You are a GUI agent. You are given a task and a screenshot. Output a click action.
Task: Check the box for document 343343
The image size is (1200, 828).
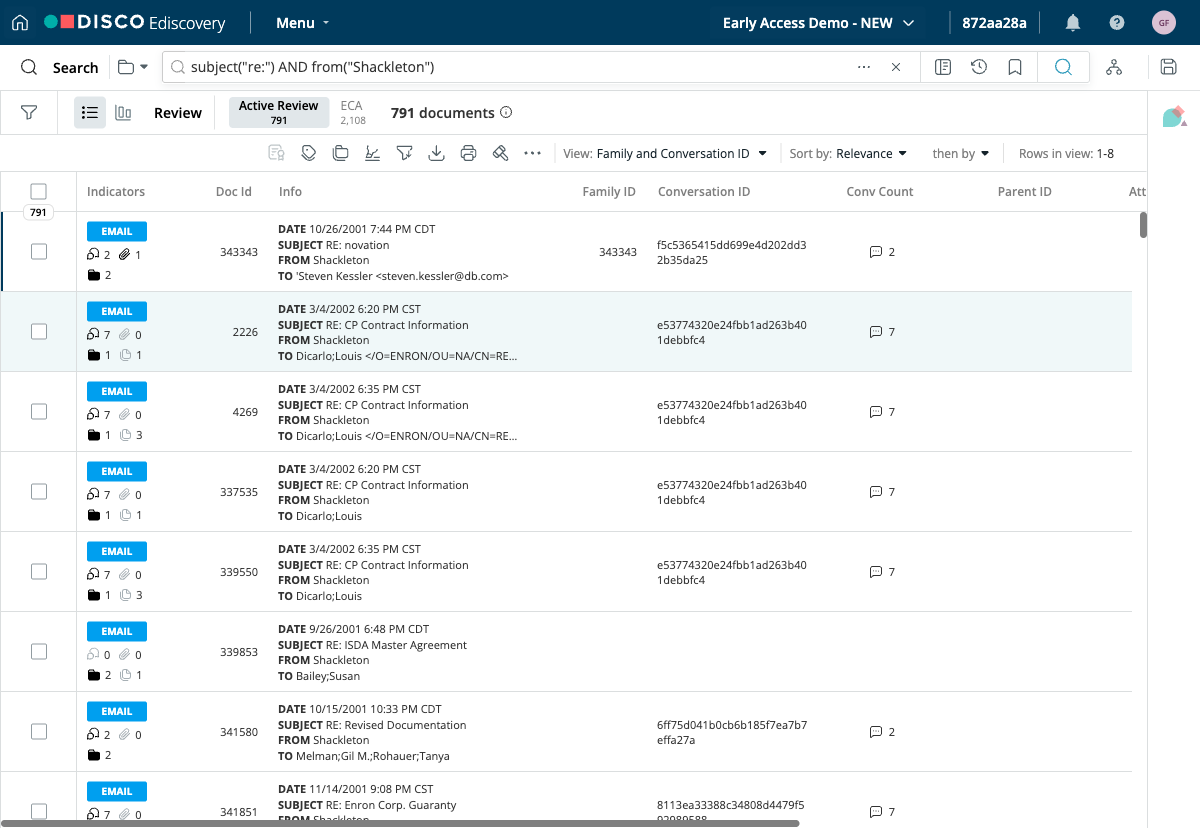click(38, 252)
